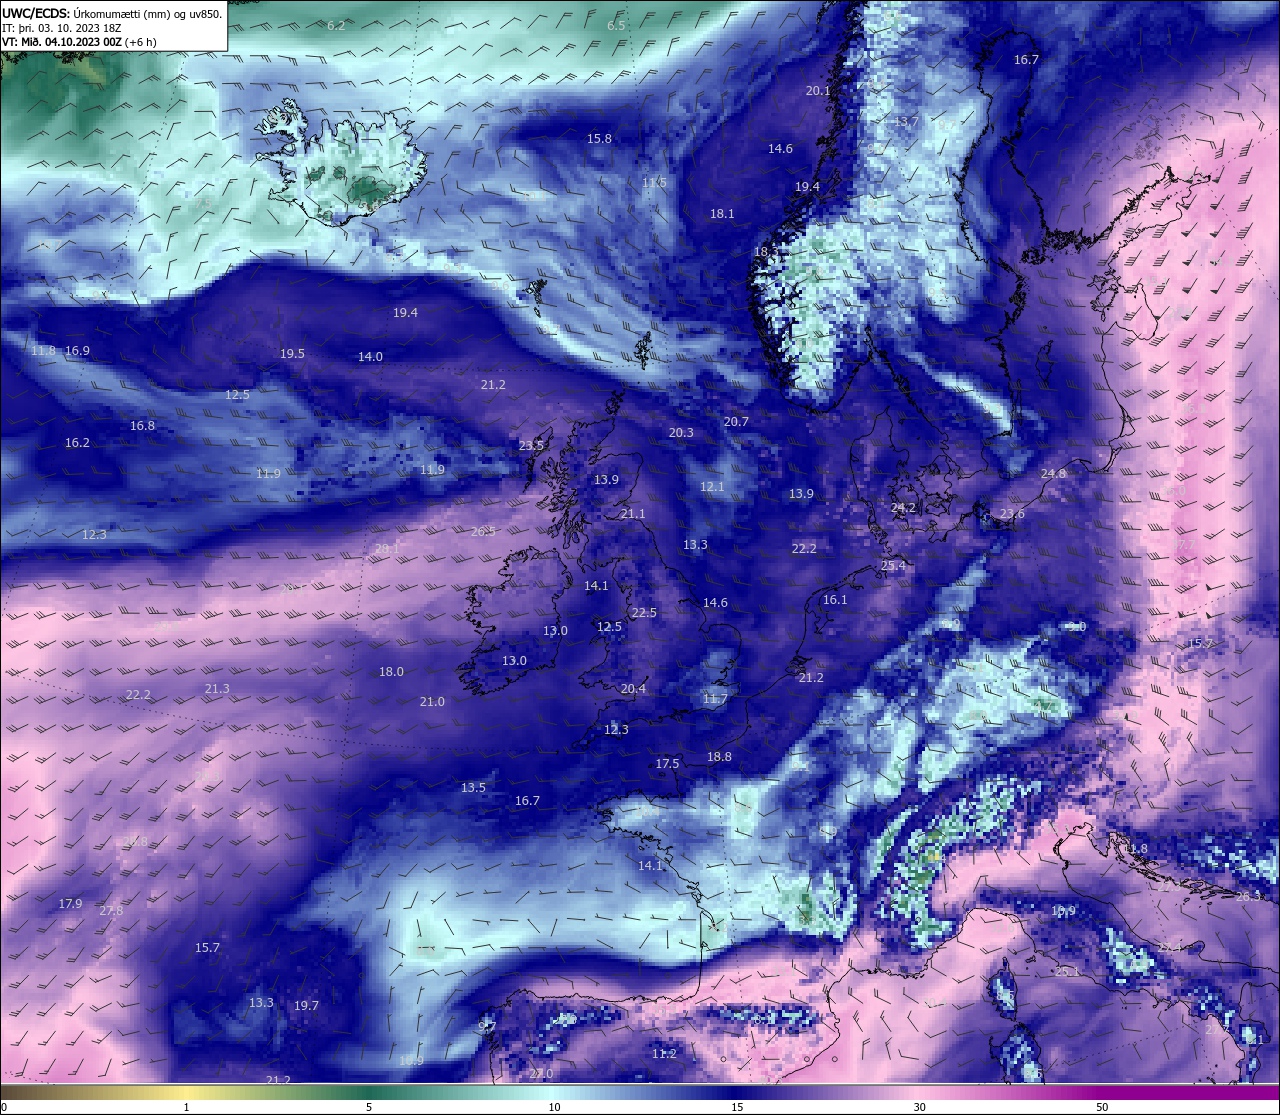
Task: Select the 25.4 value label
Action: 893,566
